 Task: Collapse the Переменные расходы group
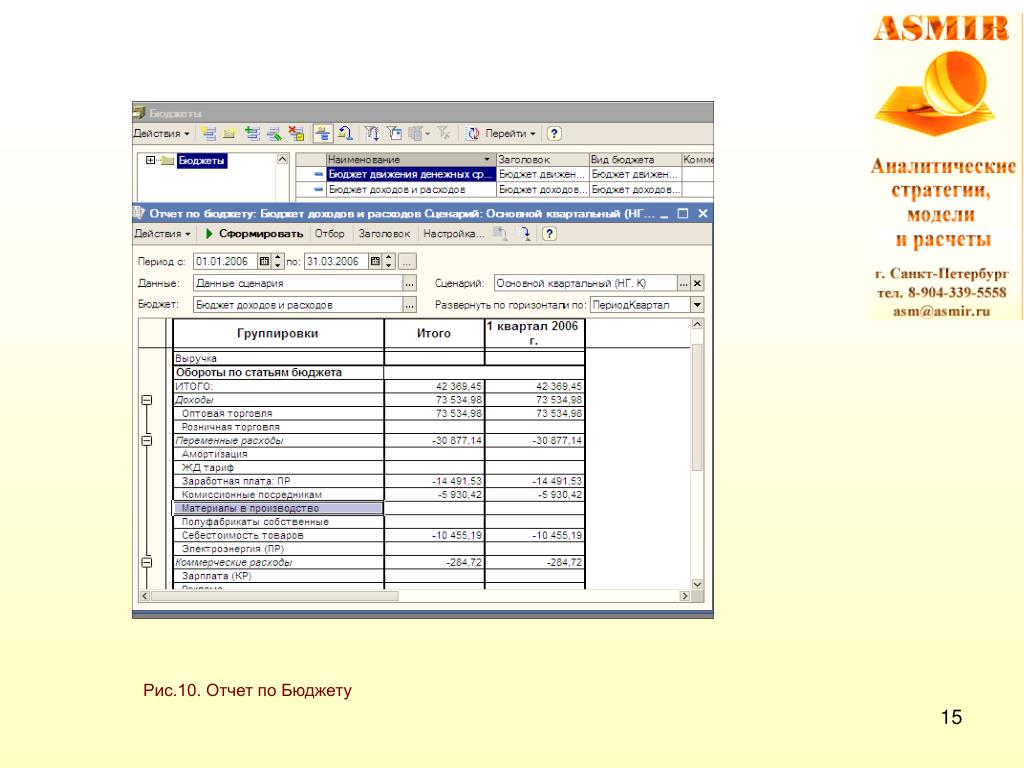tap(147, 441)
